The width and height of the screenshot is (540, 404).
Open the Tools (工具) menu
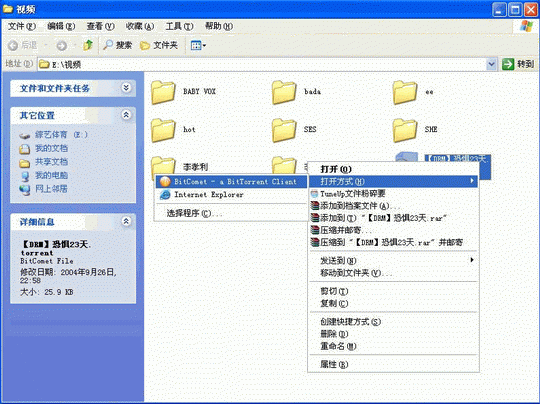(x=179, y=26)
